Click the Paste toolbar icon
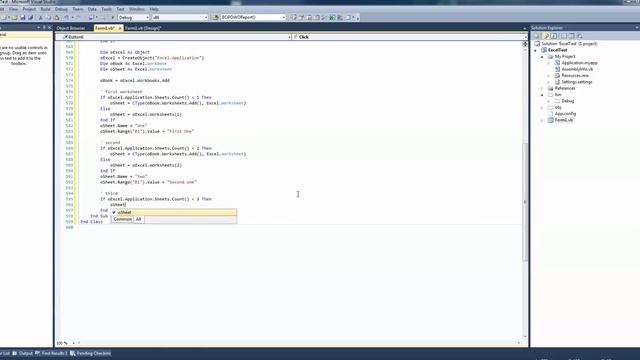The height and width of the screenshot is (360, 640). coord(57,18)
